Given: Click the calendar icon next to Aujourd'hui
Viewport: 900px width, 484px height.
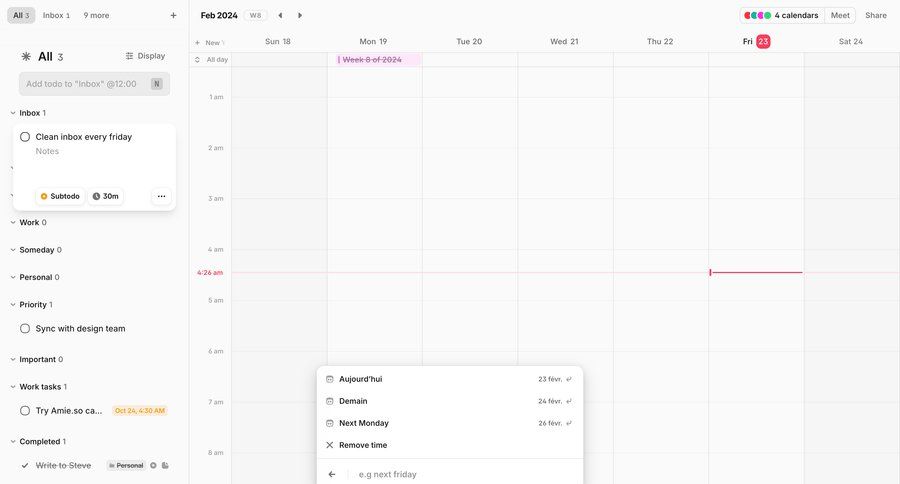Looking at the screenshot, I should pyautogui.click(x=329, y=379).
